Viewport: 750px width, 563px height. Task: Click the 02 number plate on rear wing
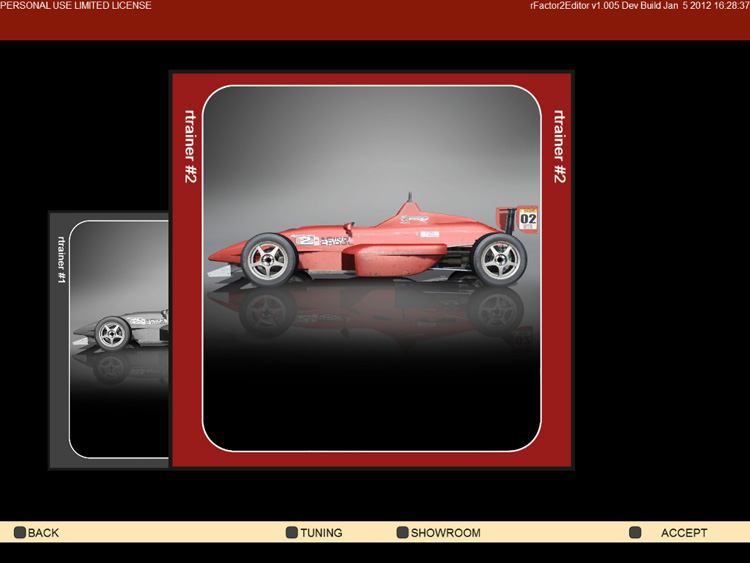tap(528, 219)
